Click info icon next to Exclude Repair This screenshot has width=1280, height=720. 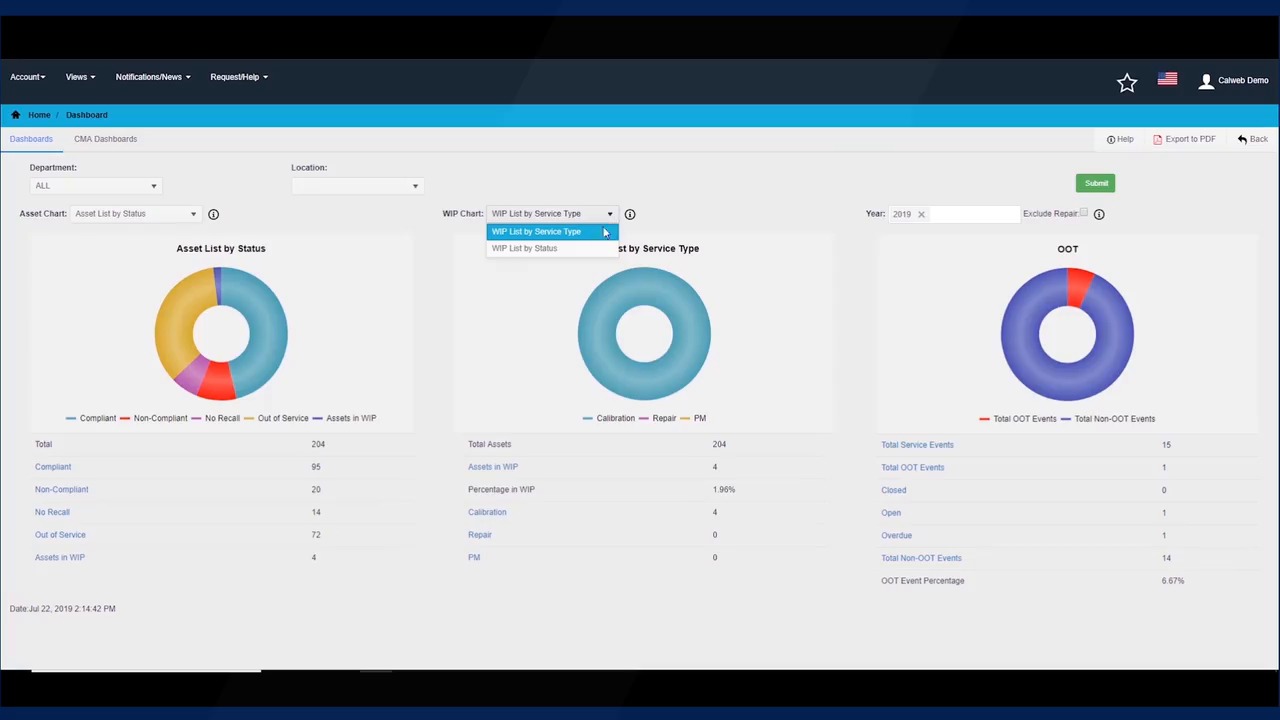pyautogui.click(x=1099, y=214)
